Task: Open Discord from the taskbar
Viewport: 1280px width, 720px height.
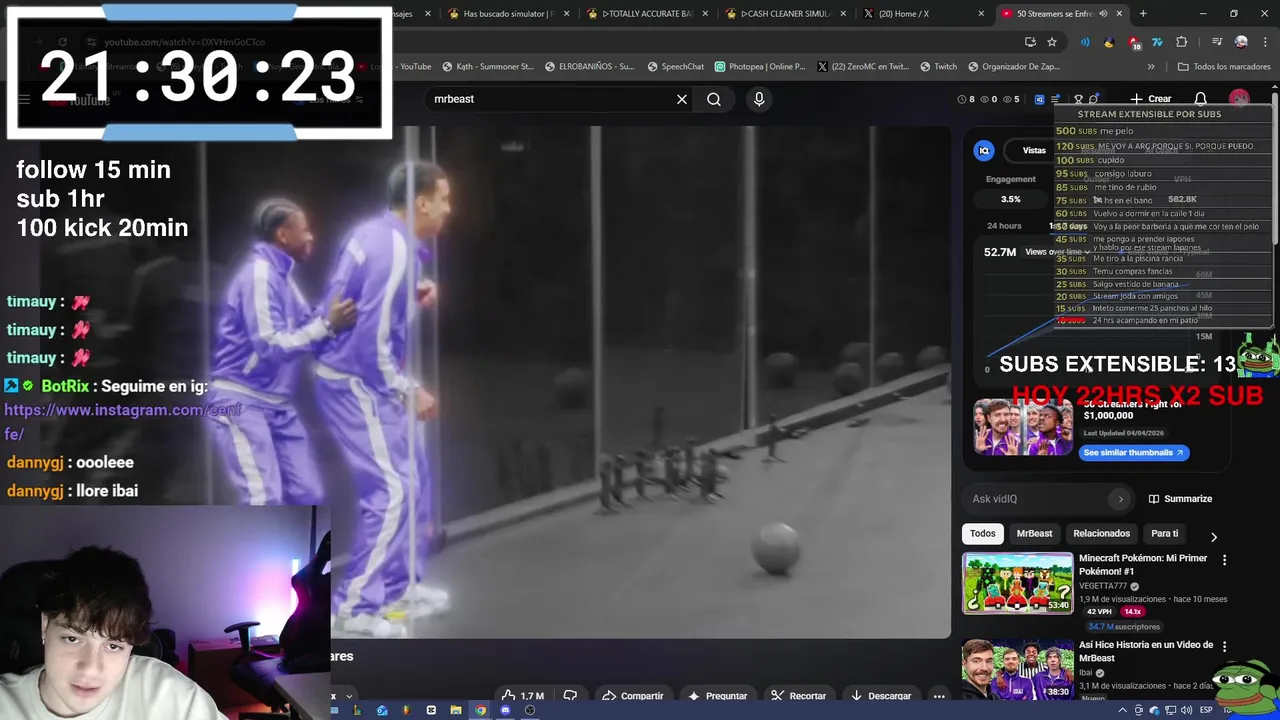Action: [x=505, y=710]
